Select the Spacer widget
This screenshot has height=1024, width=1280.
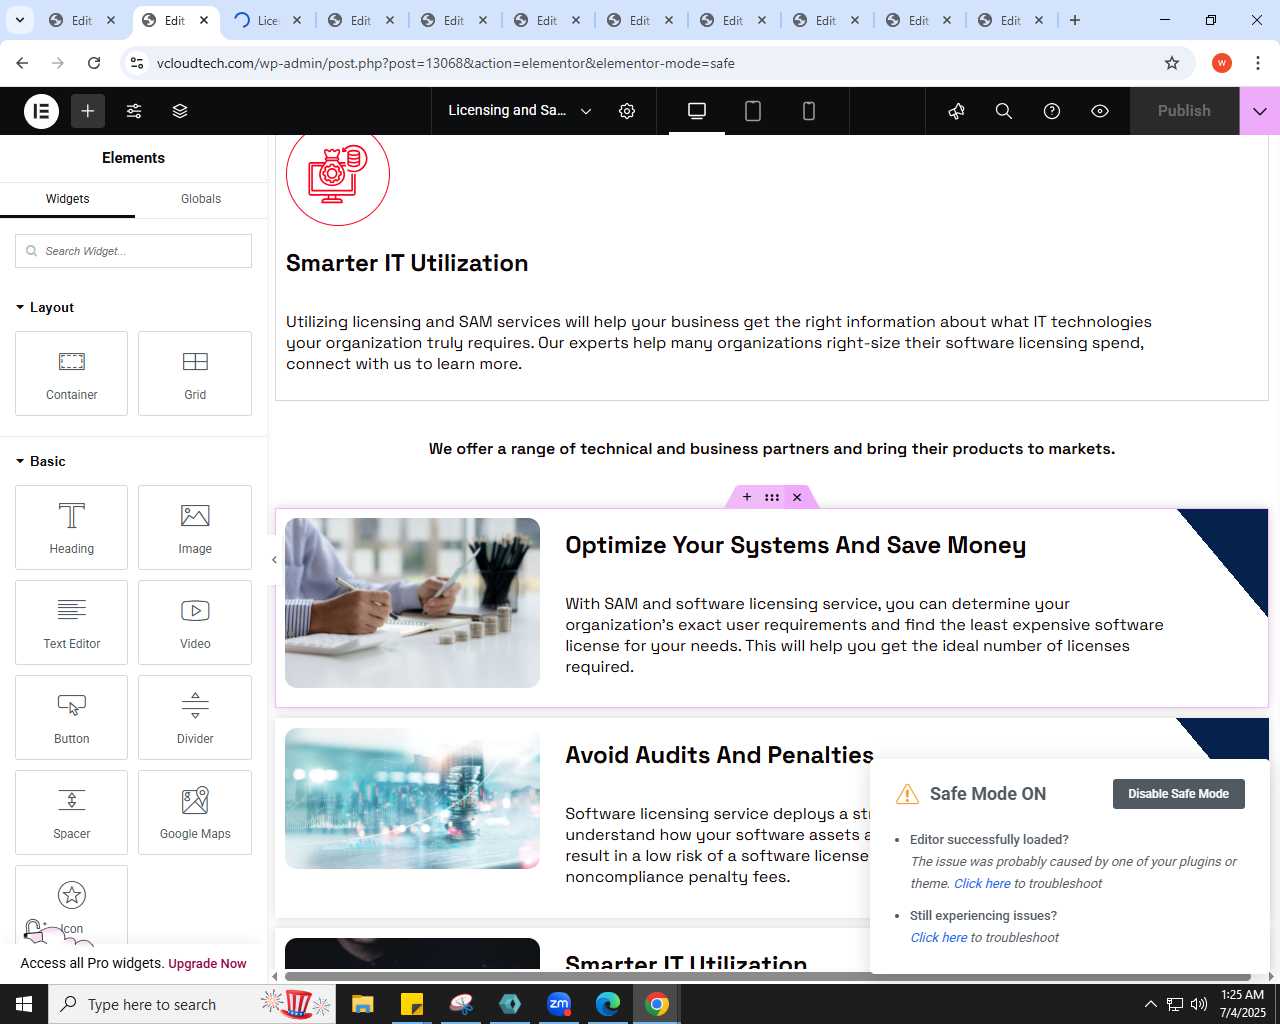coord(72,812)
